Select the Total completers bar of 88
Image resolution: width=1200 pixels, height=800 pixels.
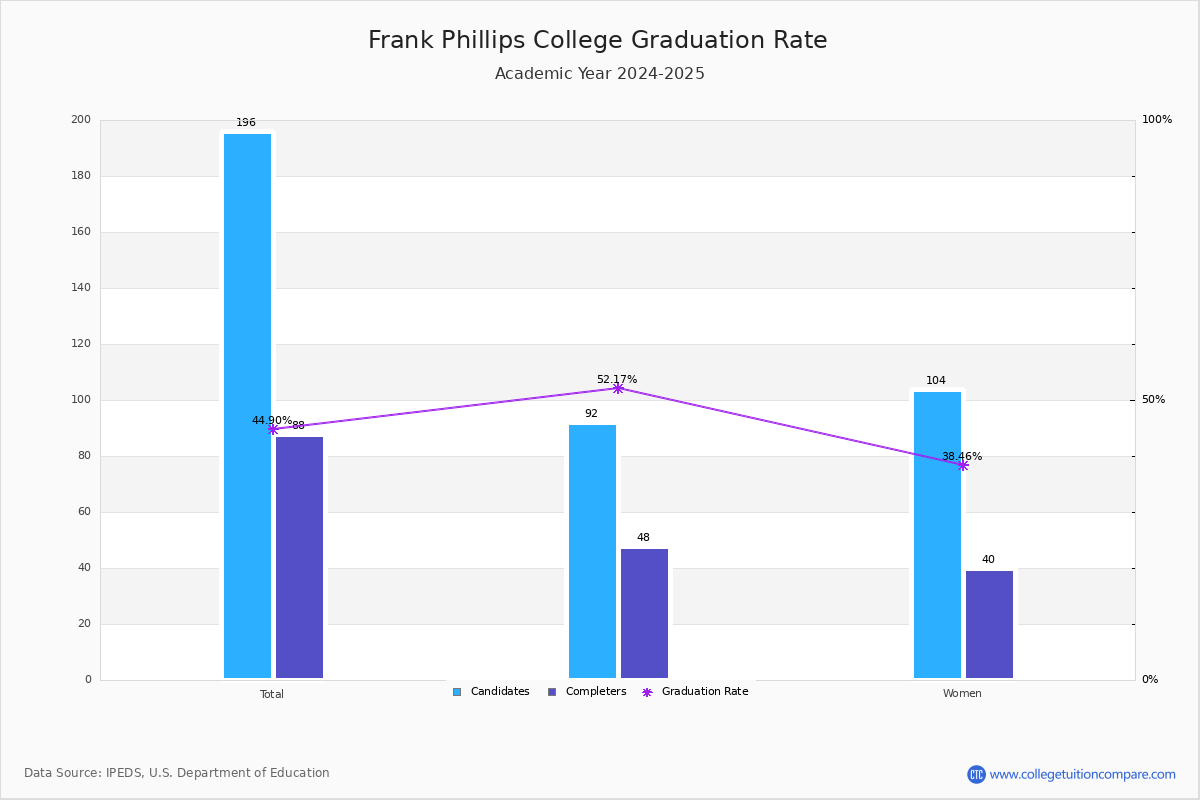coord(299,558)
